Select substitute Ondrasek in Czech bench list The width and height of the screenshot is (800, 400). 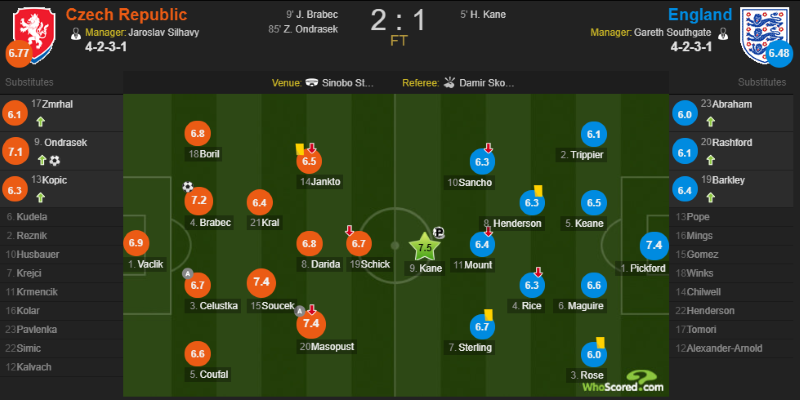pyautogui.click(x=61, y=151)
